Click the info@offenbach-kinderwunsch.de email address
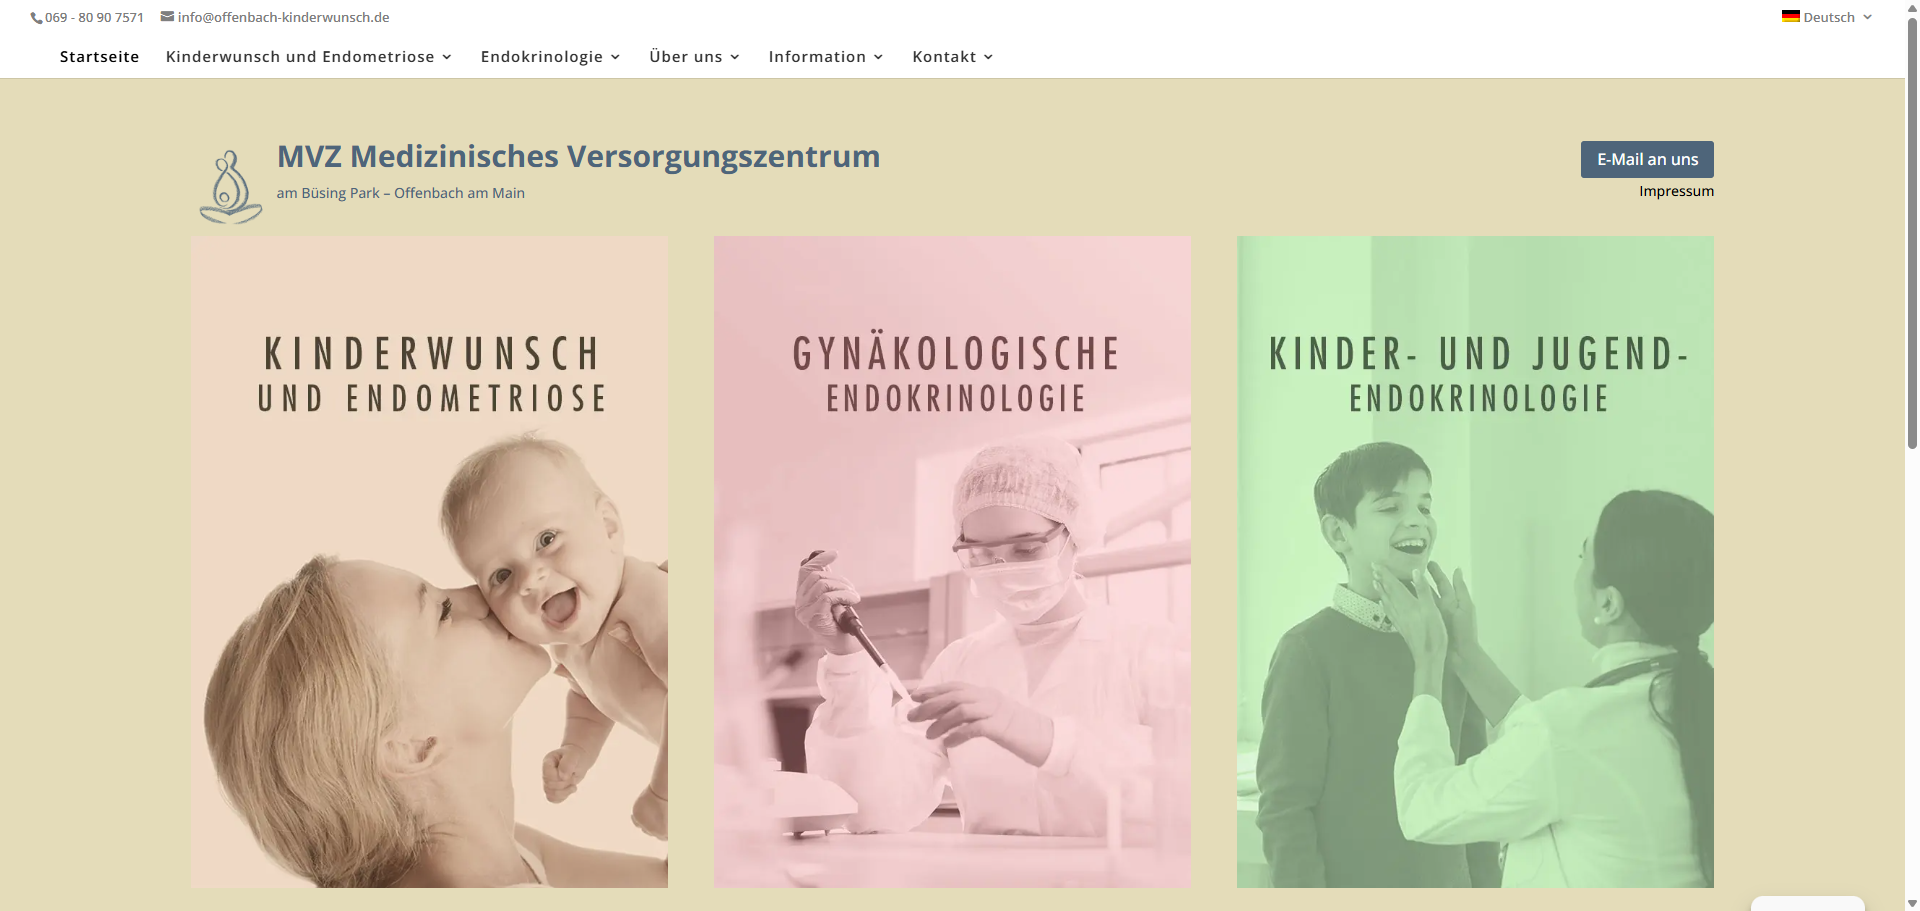1920x911 pixels. click(x=283, y=17)
